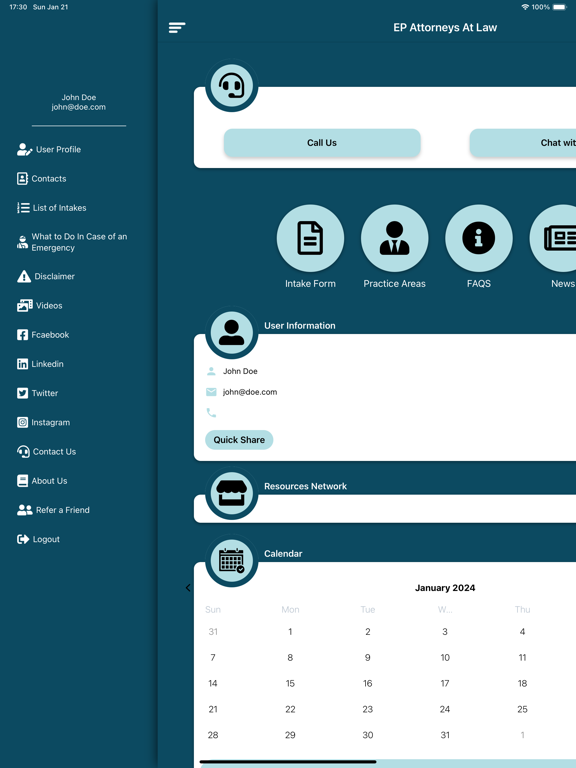
Task: Click the email envelope icon beside john@doe.com
Action: [211, 392]
